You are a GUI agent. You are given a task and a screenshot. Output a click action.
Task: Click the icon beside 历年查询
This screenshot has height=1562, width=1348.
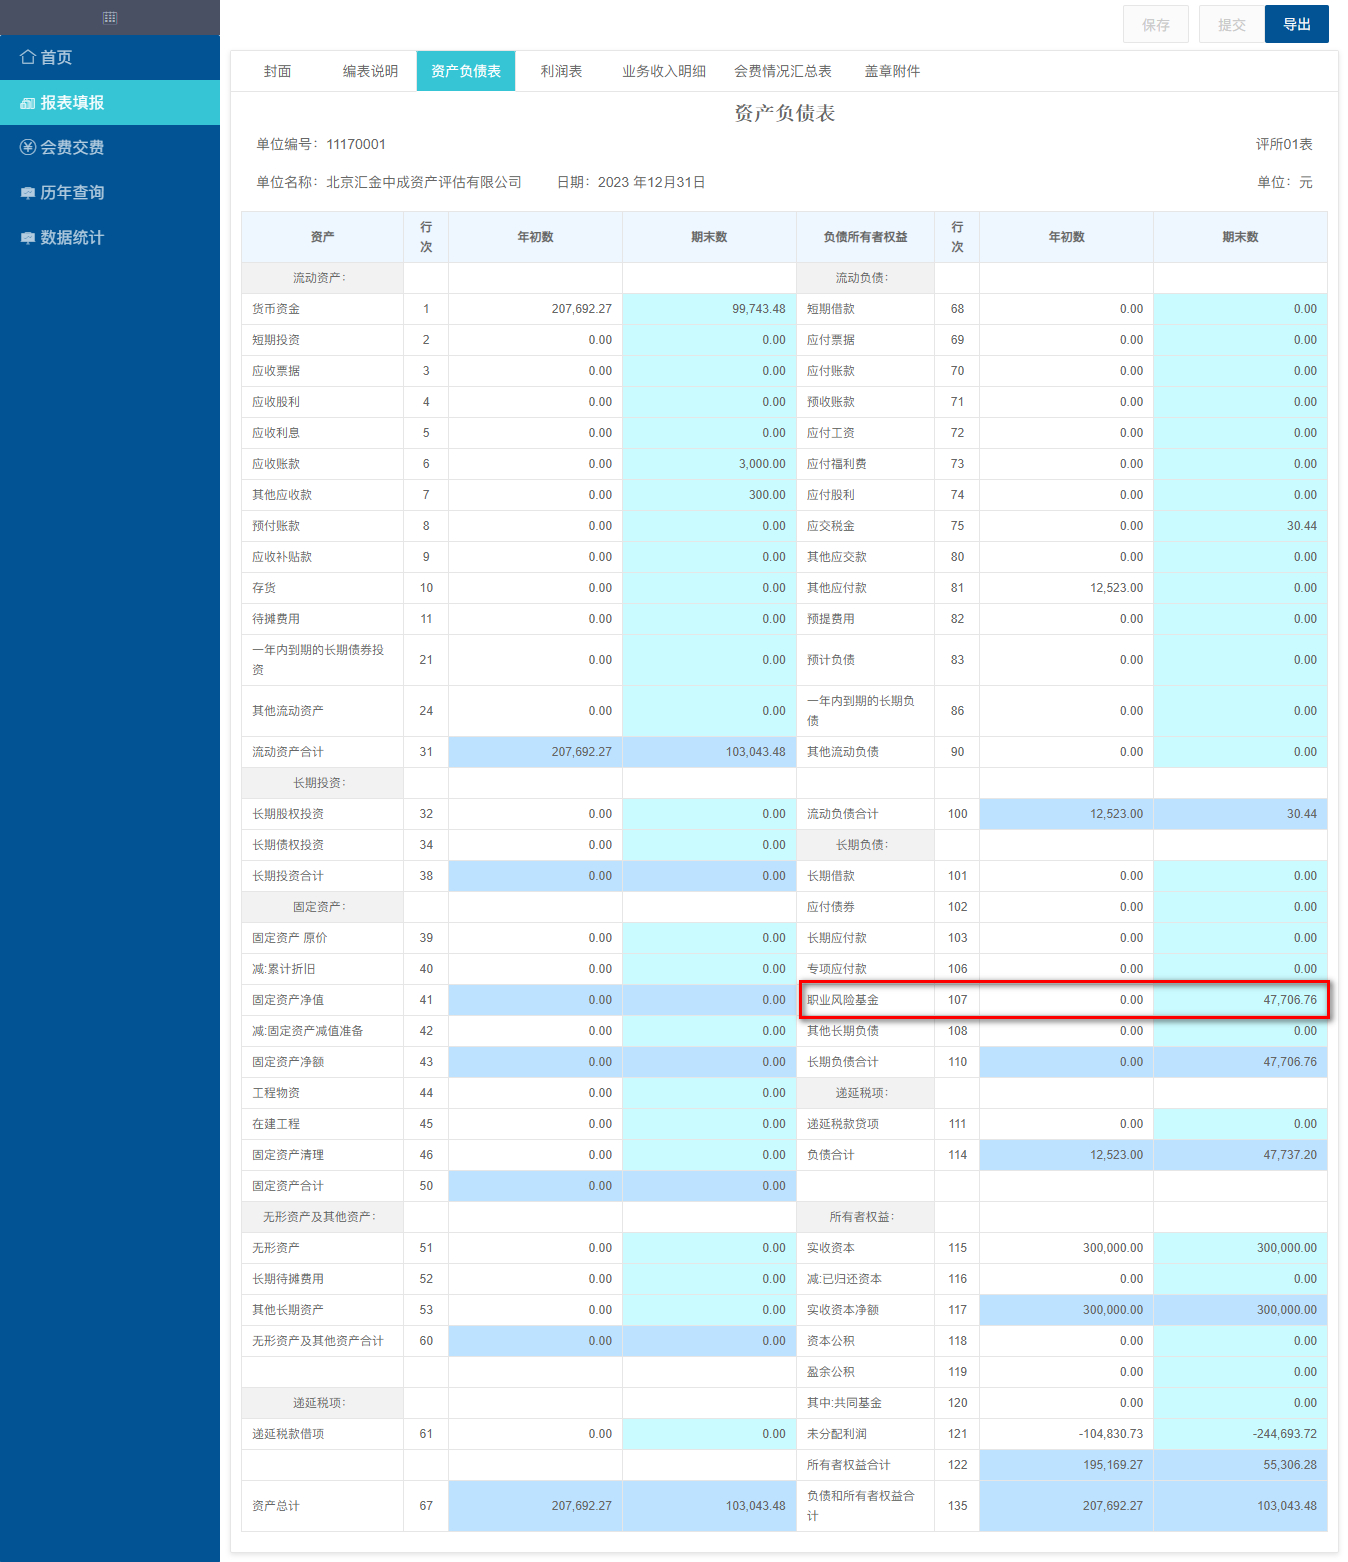pos(28,193)
